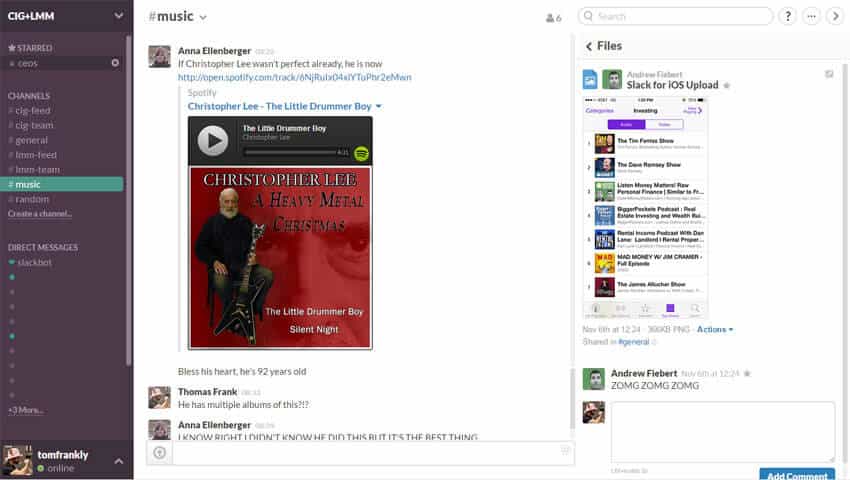Click the tomfrankly profile avatar

17,460
